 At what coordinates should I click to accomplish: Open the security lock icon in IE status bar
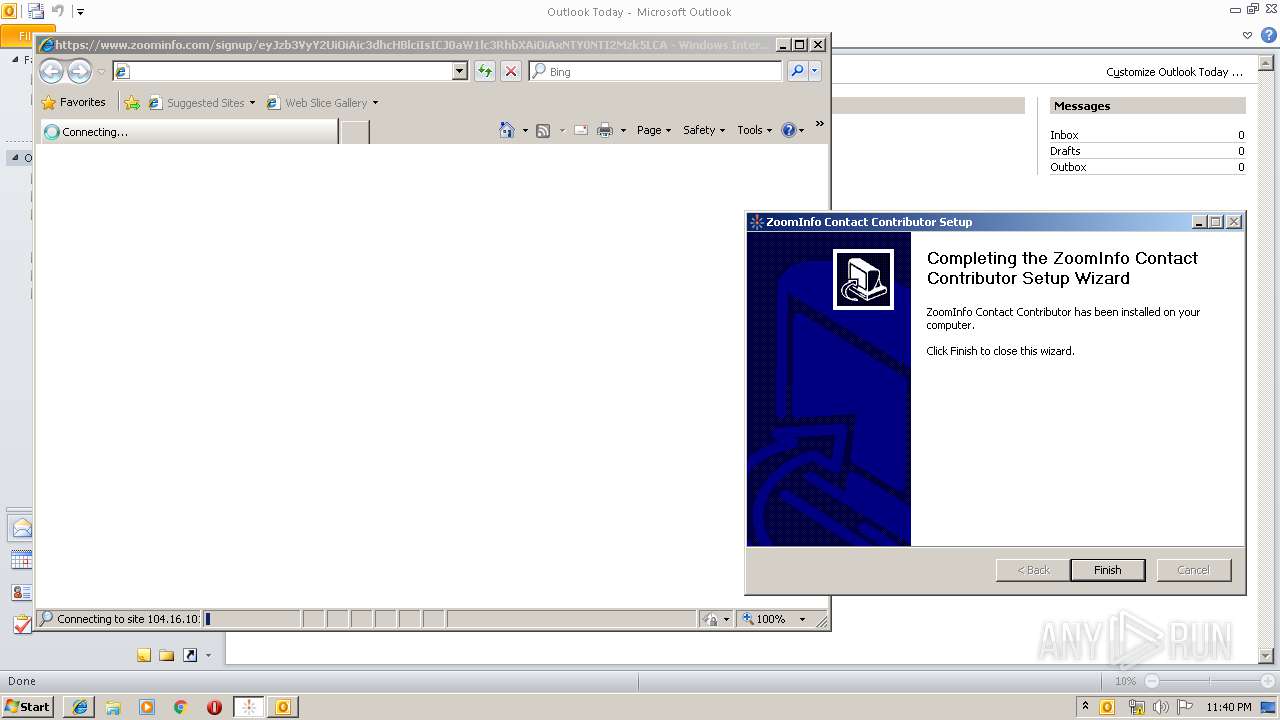tap(710, 619)
